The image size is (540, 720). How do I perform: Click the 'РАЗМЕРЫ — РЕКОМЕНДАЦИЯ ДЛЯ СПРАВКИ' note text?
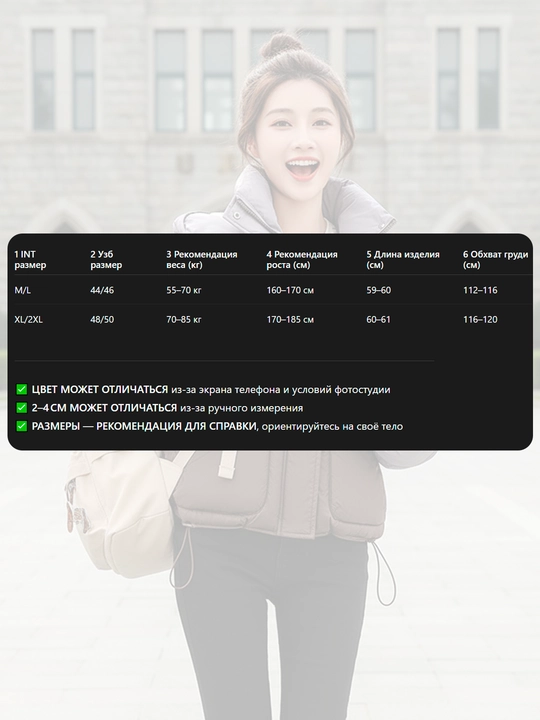click(144, 426)
